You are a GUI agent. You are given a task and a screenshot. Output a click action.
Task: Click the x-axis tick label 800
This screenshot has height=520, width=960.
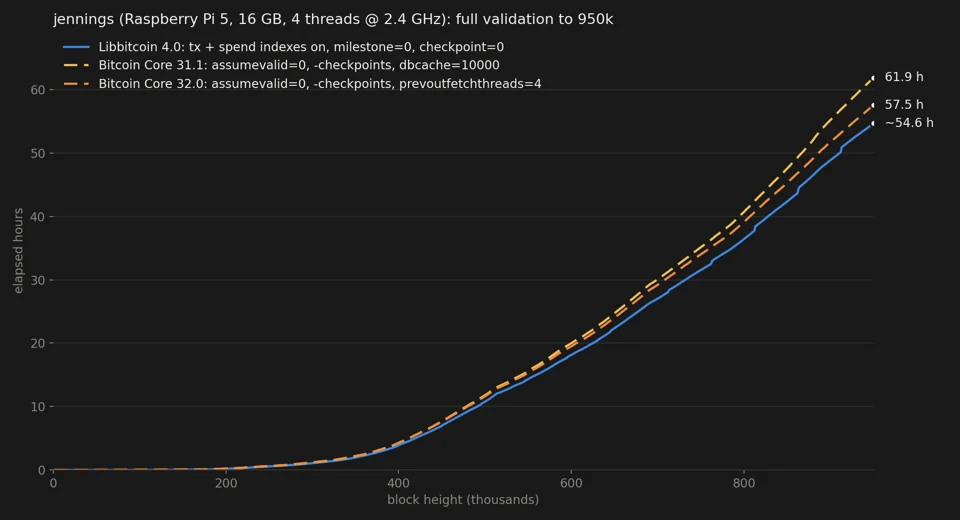pyautogui.click(x=744, y=483)
